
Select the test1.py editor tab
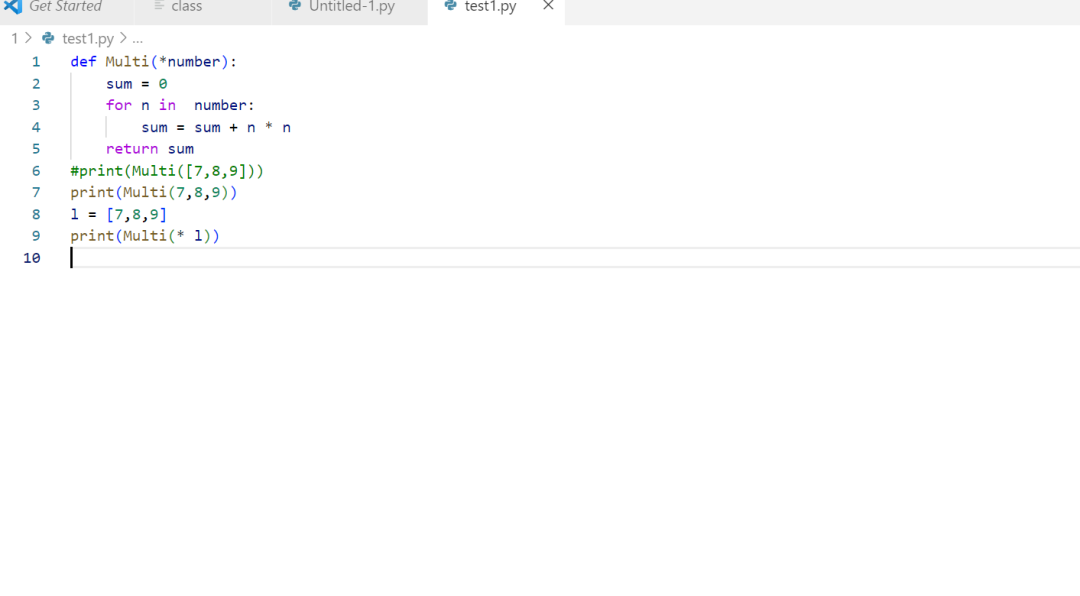click(490, 7)
